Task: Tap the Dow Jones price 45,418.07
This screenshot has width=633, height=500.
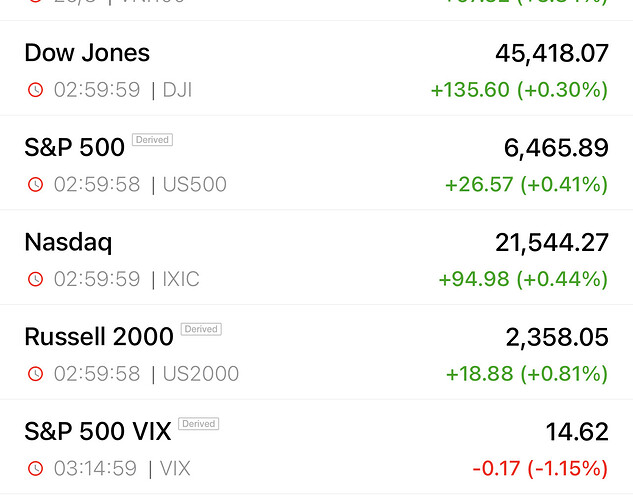Action: point(551,53)
